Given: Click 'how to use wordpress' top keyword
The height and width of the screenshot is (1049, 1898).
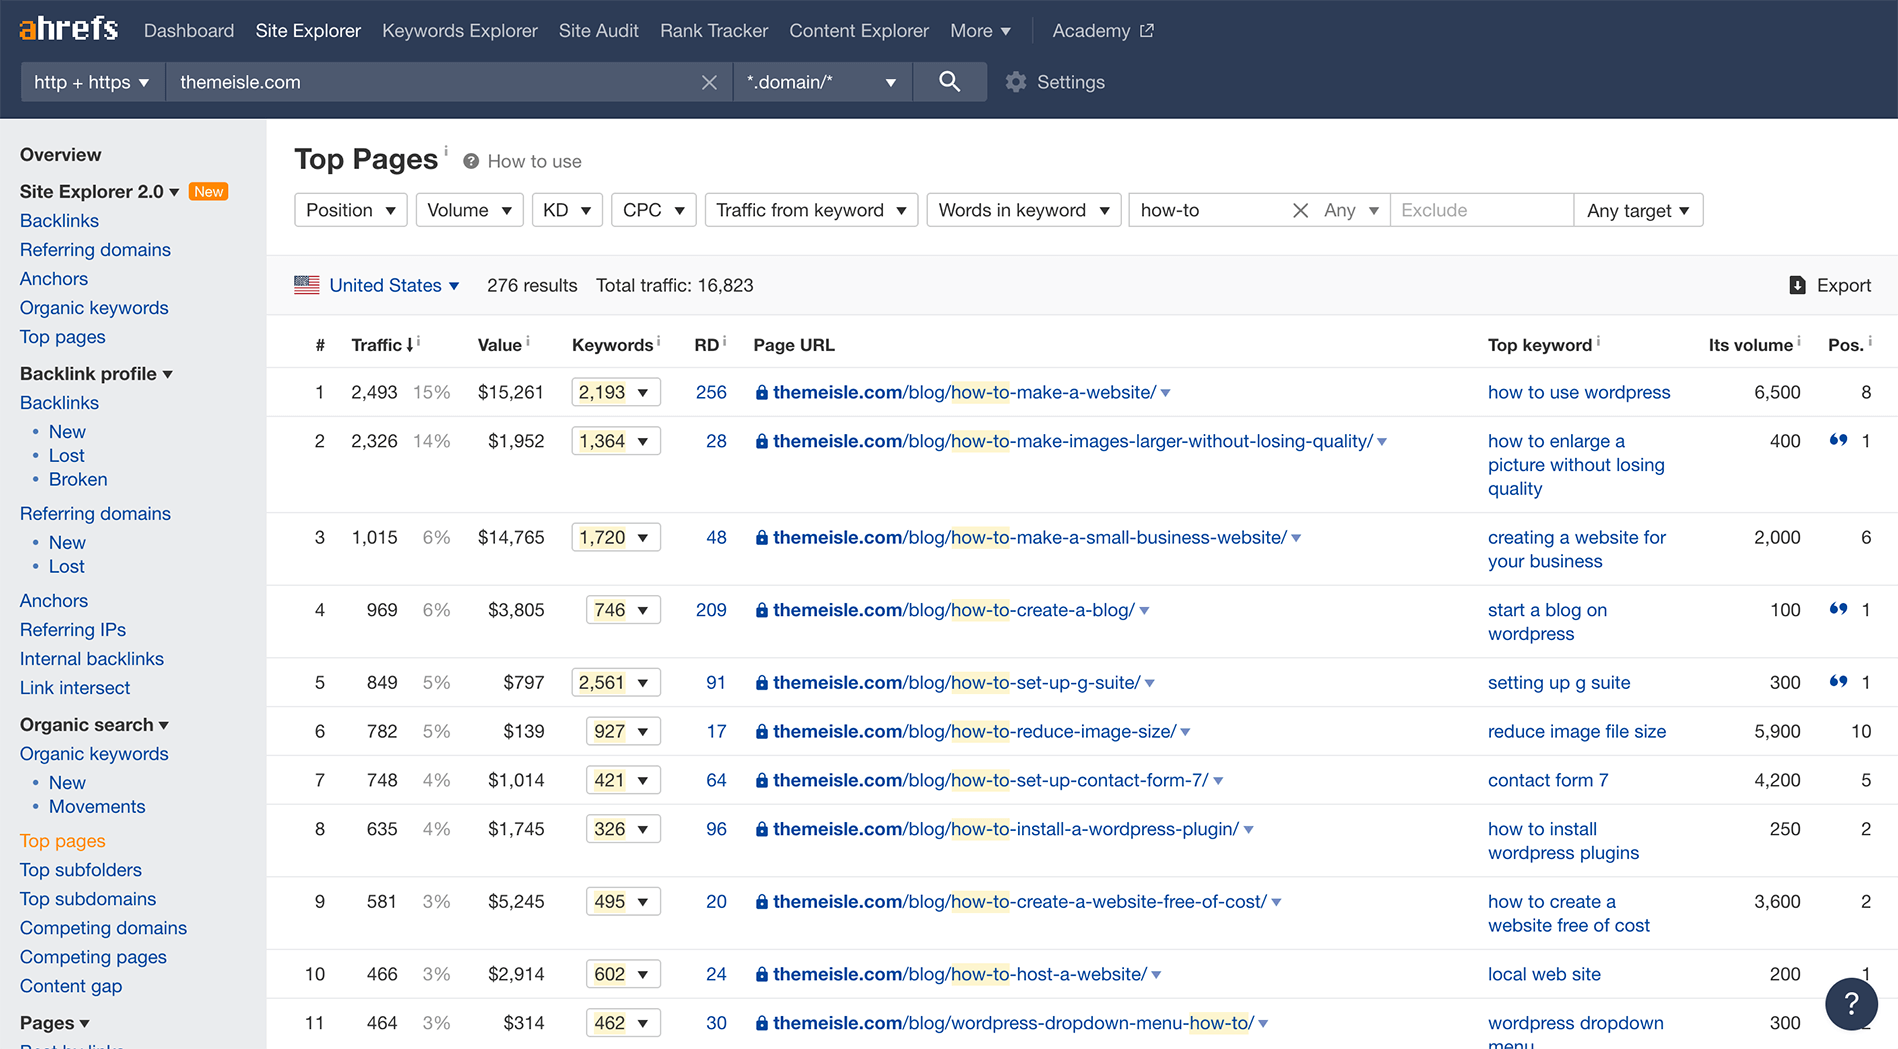Looking at the screenshot, I should pyautogui.click(x=1579, y=393).
